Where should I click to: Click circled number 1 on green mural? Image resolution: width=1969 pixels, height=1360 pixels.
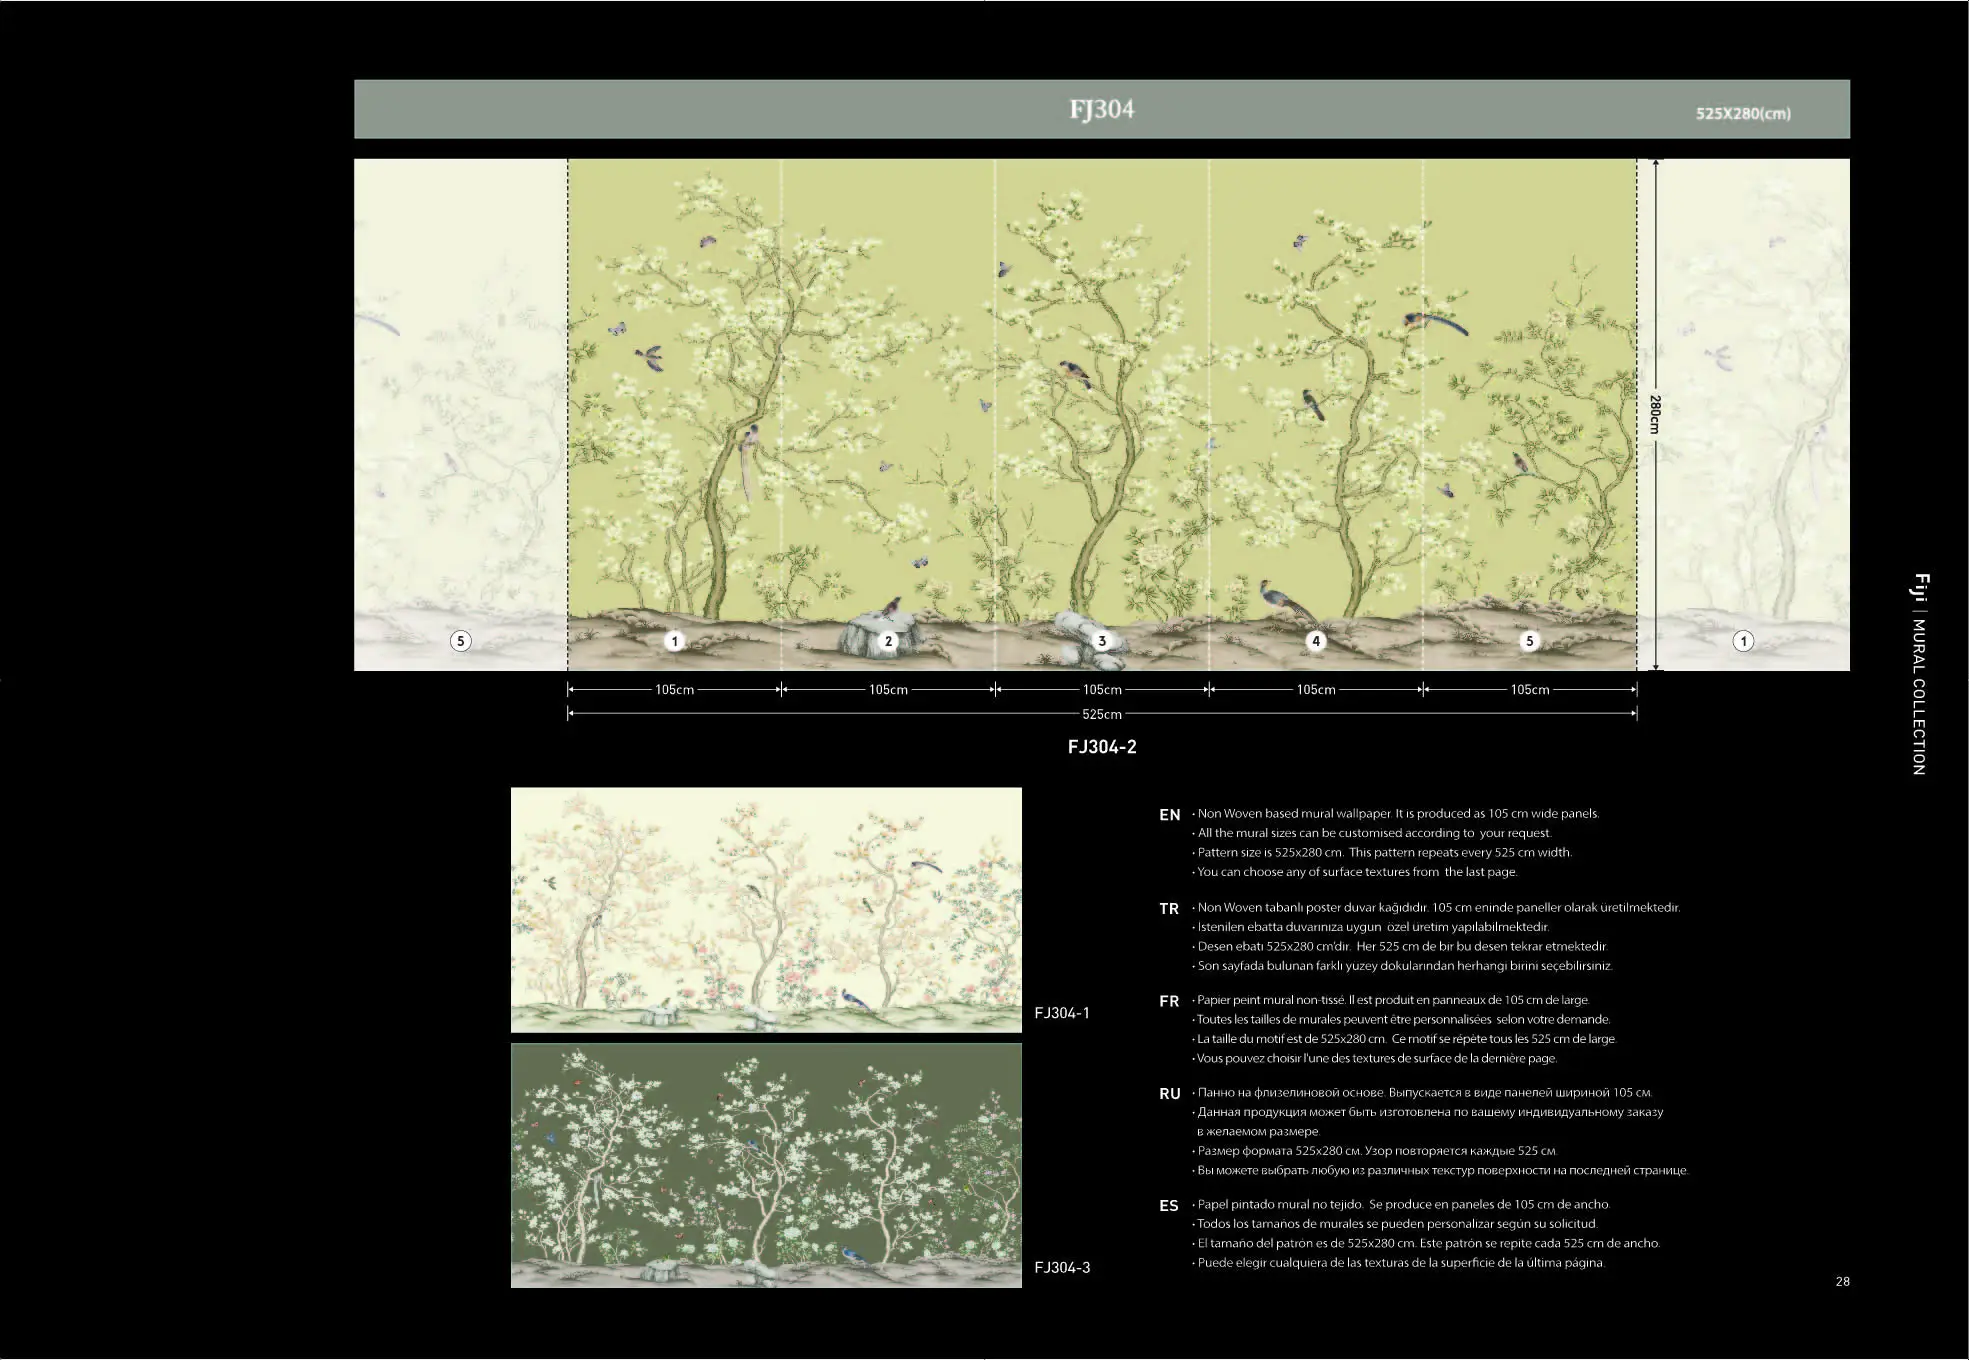pos(674,641)
